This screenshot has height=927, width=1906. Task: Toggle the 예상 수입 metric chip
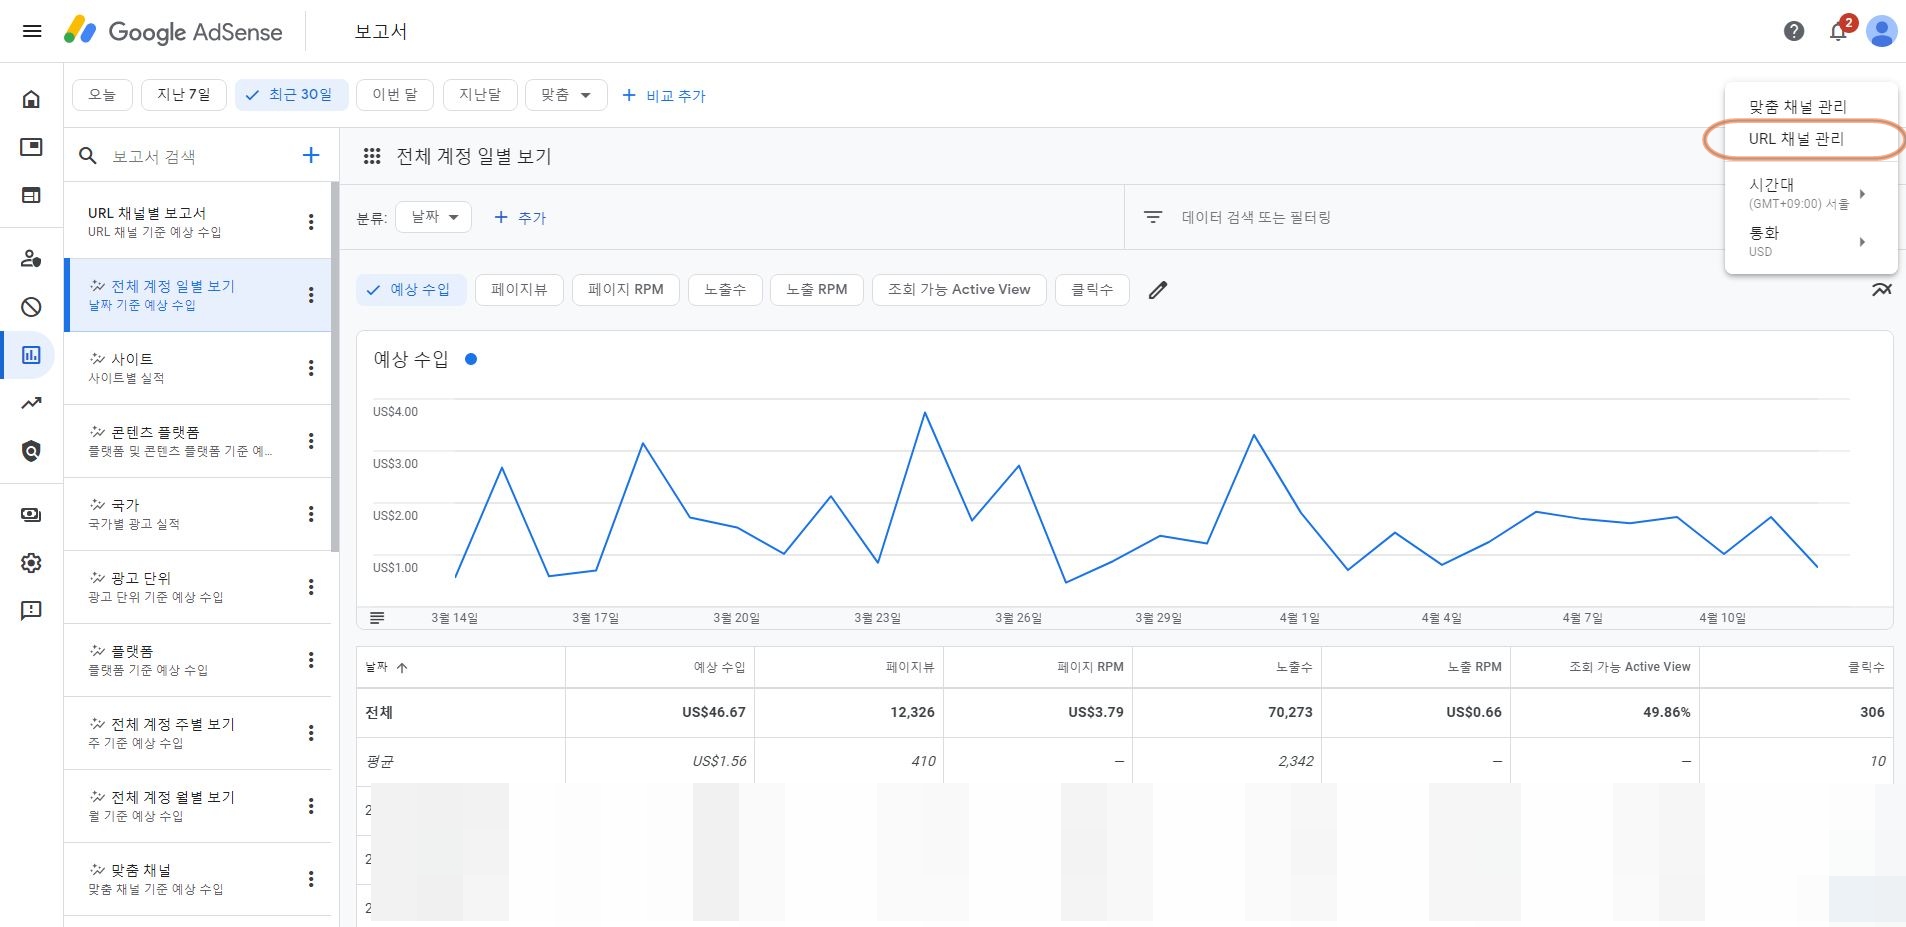pos(410,290)
